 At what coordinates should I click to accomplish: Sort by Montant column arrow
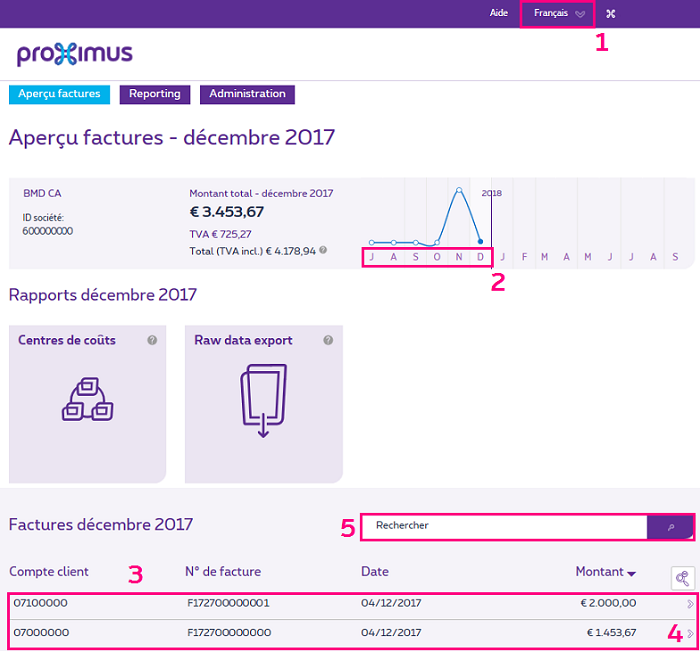[631, 573]
